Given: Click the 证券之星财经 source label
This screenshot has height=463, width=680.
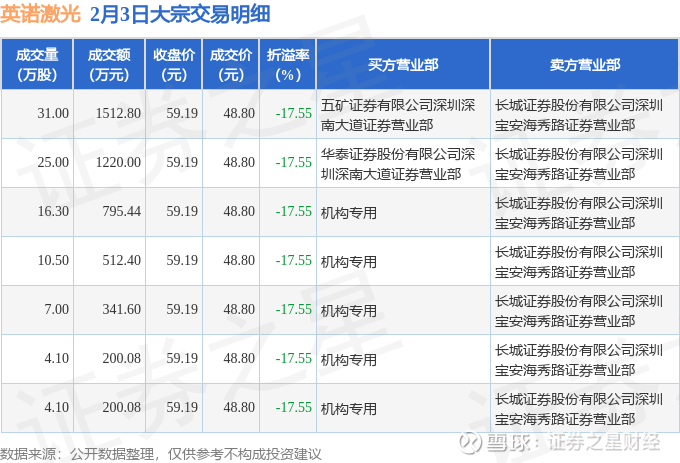Looking at the screenshot, I should [604, 443].
